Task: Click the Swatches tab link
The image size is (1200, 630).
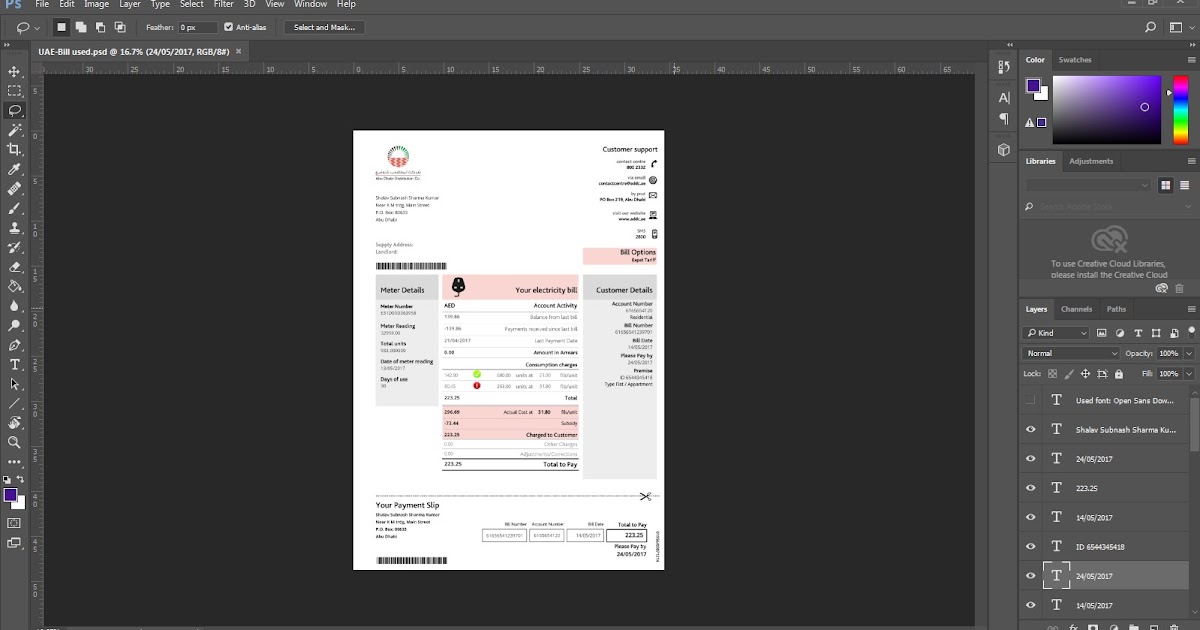Action: 1074,60
